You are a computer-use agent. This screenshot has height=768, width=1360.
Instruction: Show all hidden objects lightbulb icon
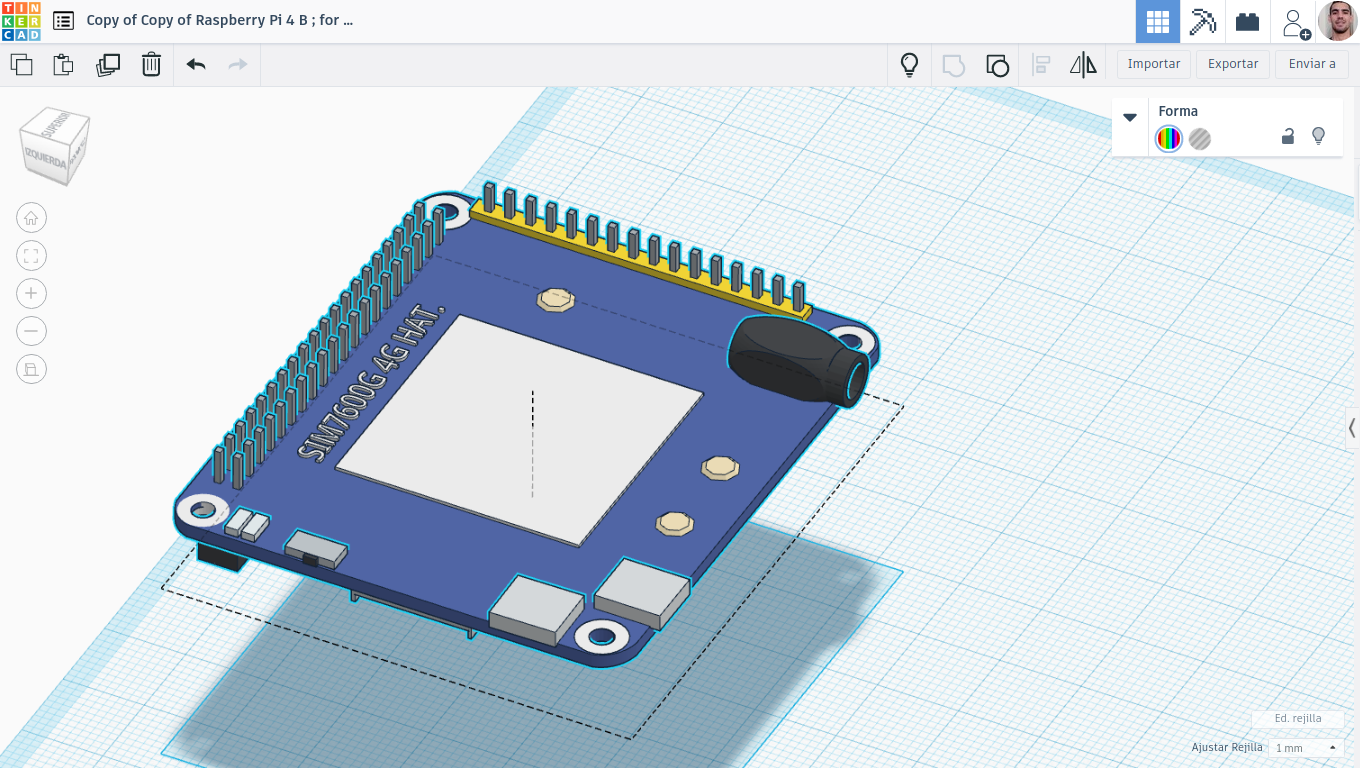pyautogui.click(x=909, y=65)
